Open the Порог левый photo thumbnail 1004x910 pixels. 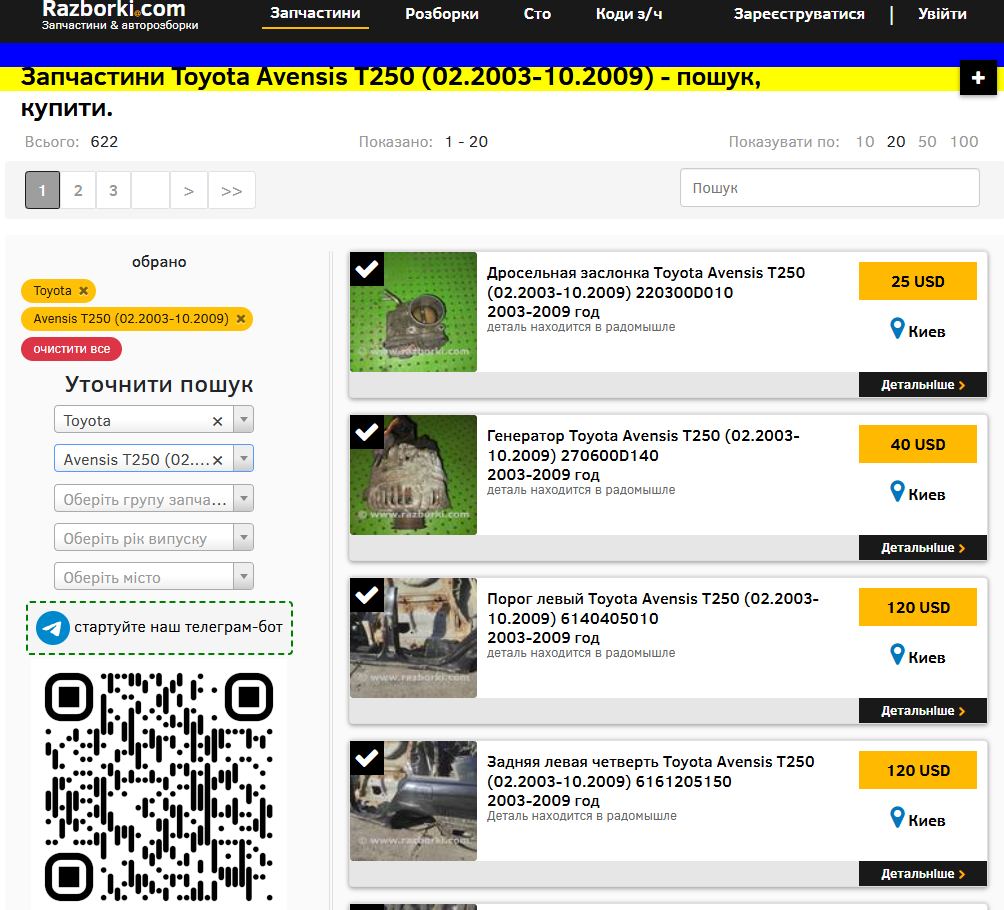coord(414,638)
